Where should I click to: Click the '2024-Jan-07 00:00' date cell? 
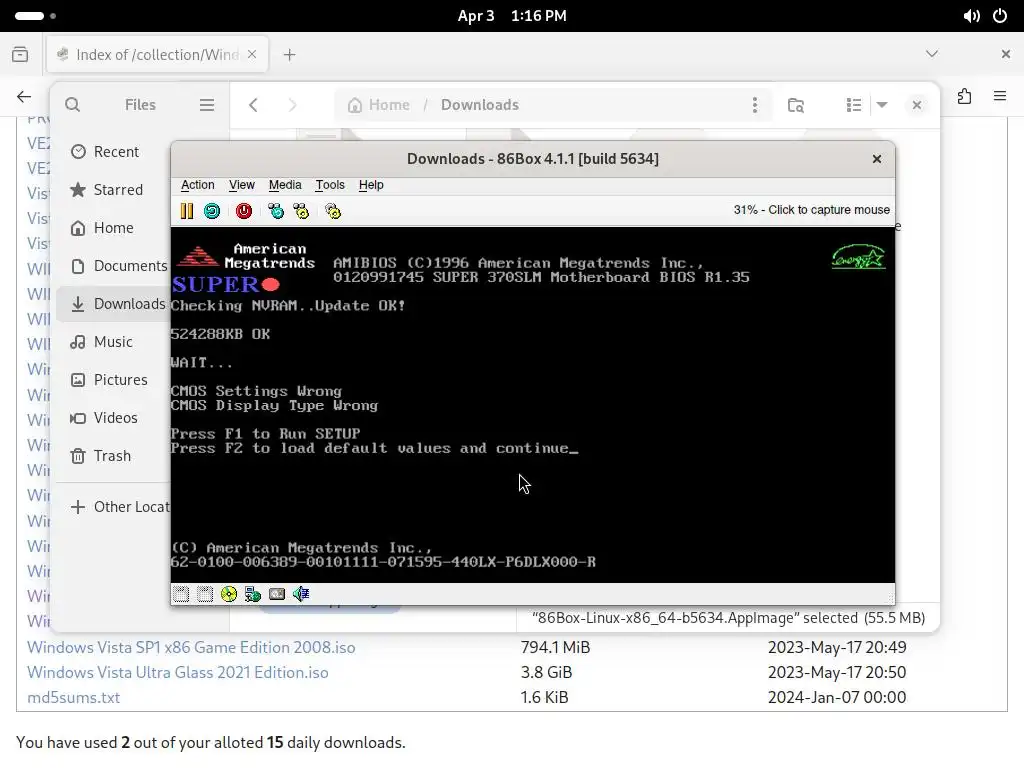837,697
